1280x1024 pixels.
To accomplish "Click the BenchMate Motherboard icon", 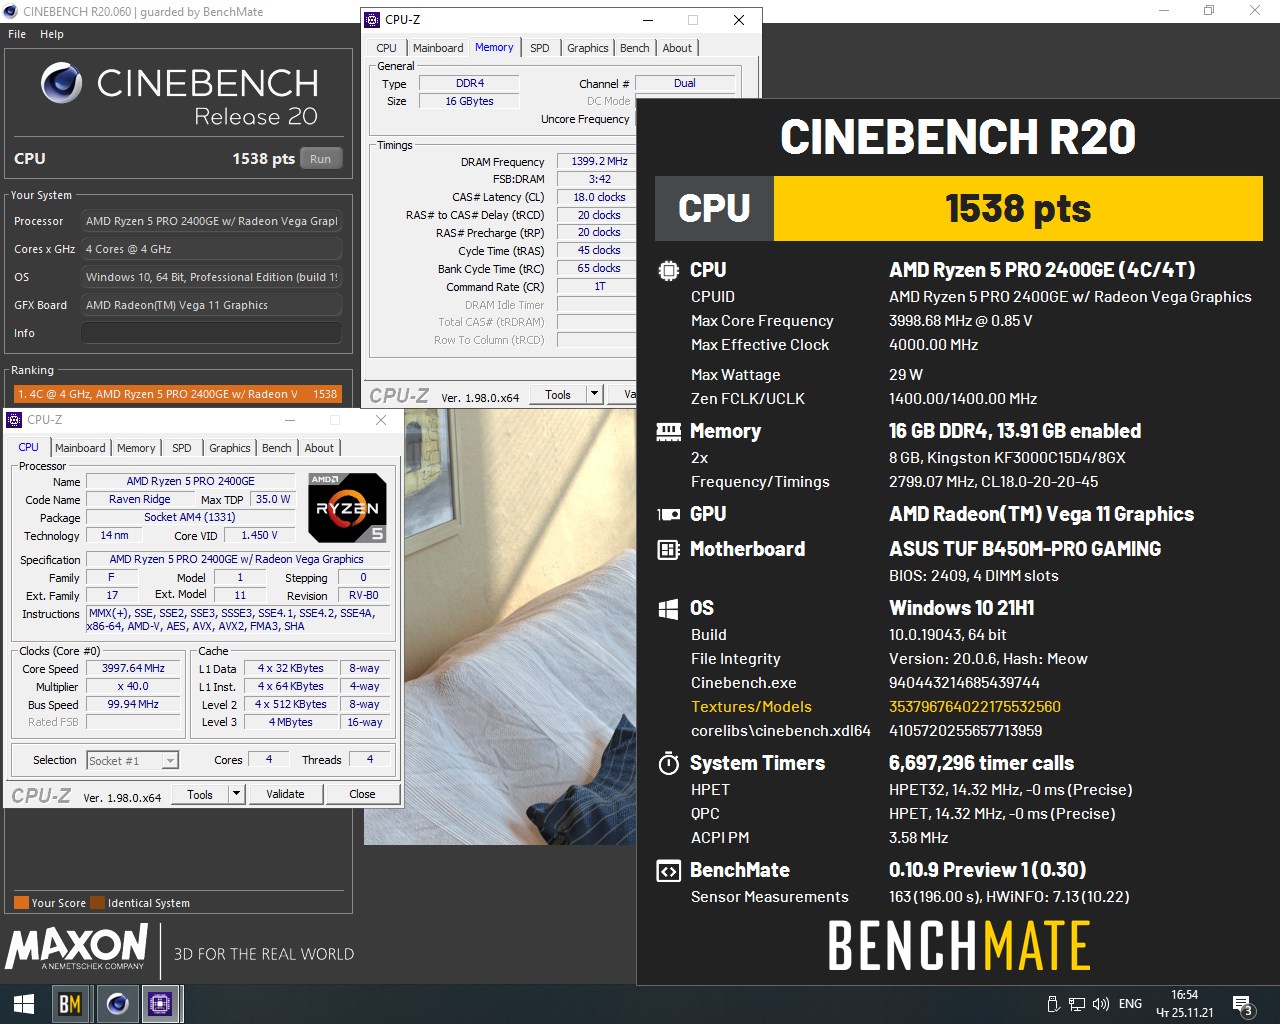I will [x=668, y=549].
